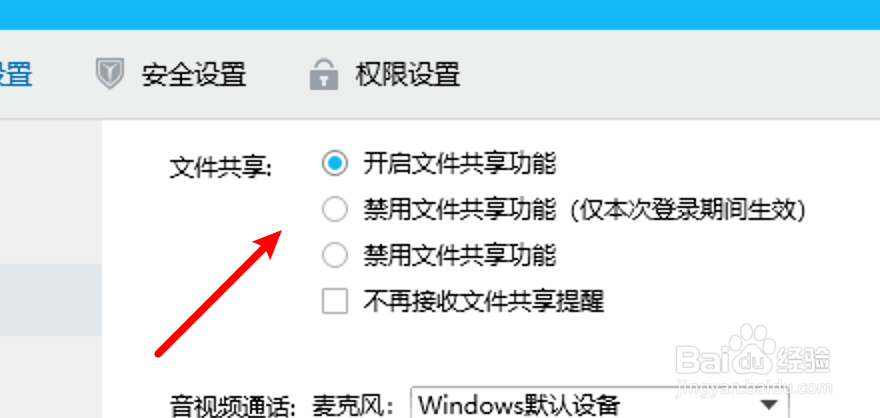Image resolution: width=880 pixels, height=418 pixels.
Task: Click the 麦克风 field label
Action: click(350, 407)
